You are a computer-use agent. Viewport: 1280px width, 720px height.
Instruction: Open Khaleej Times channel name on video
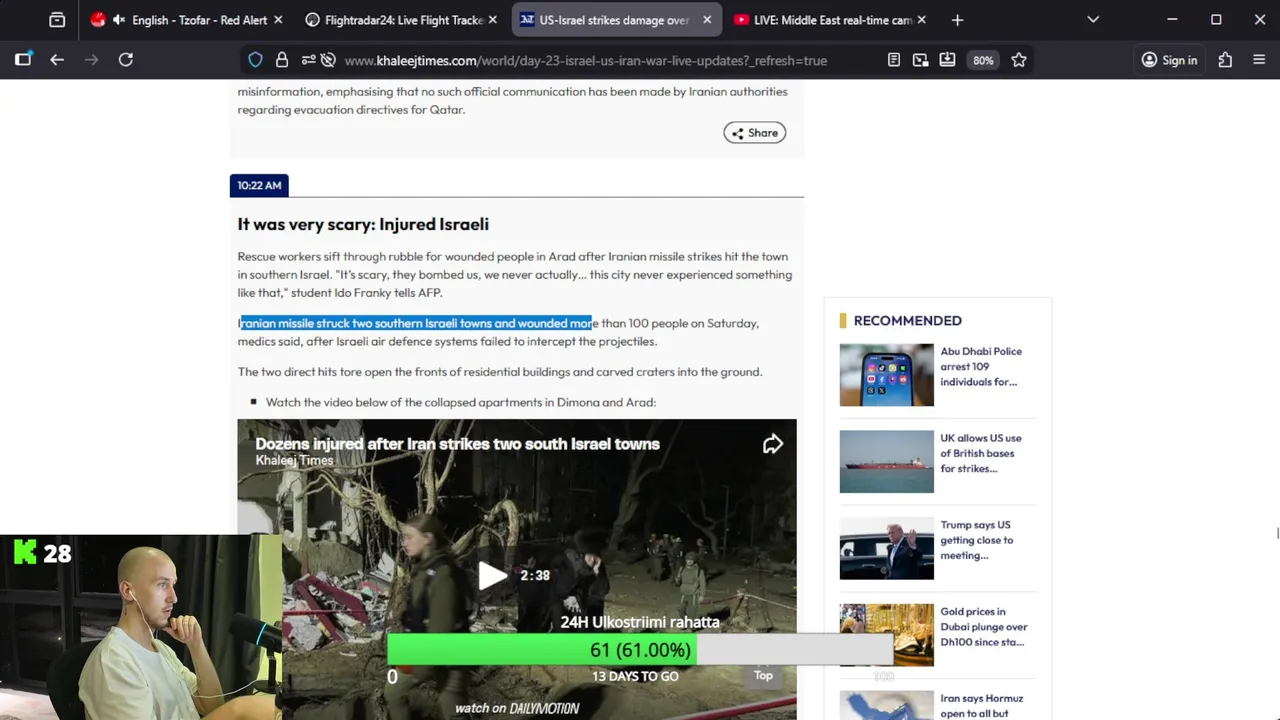coord(294,461)
